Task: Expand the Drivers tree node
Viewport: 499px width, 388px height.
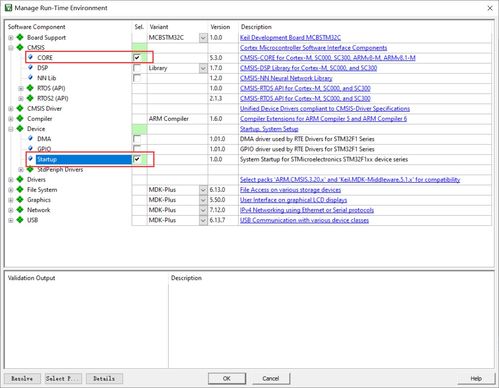Action: 11,180
